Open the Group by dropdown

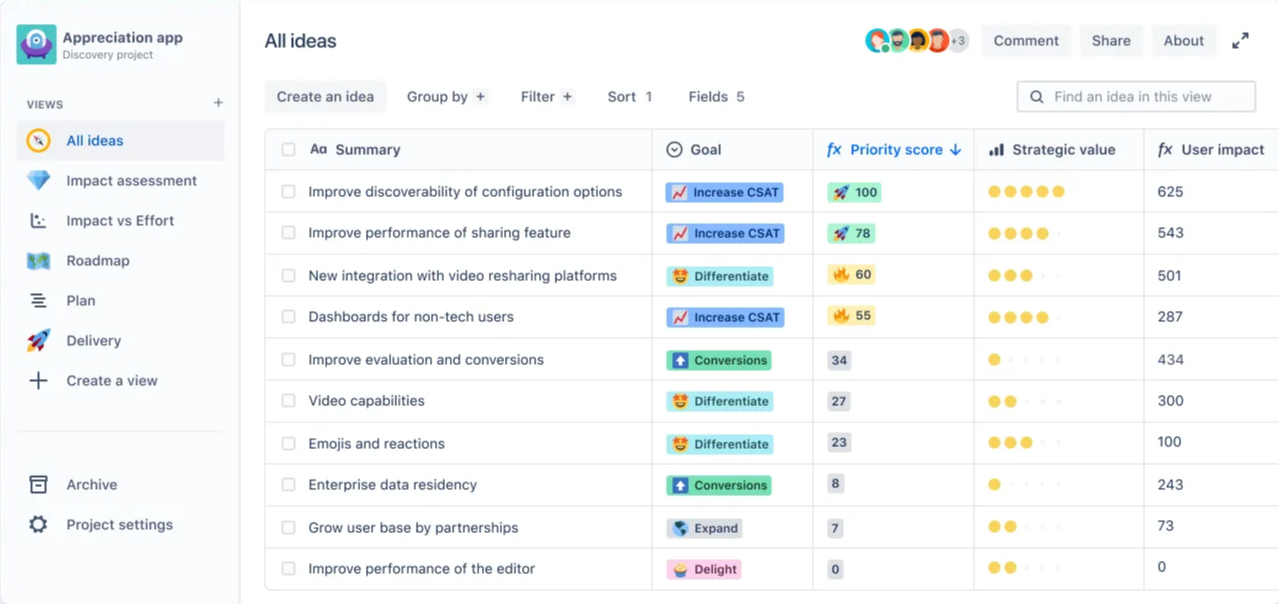[447, 96]
